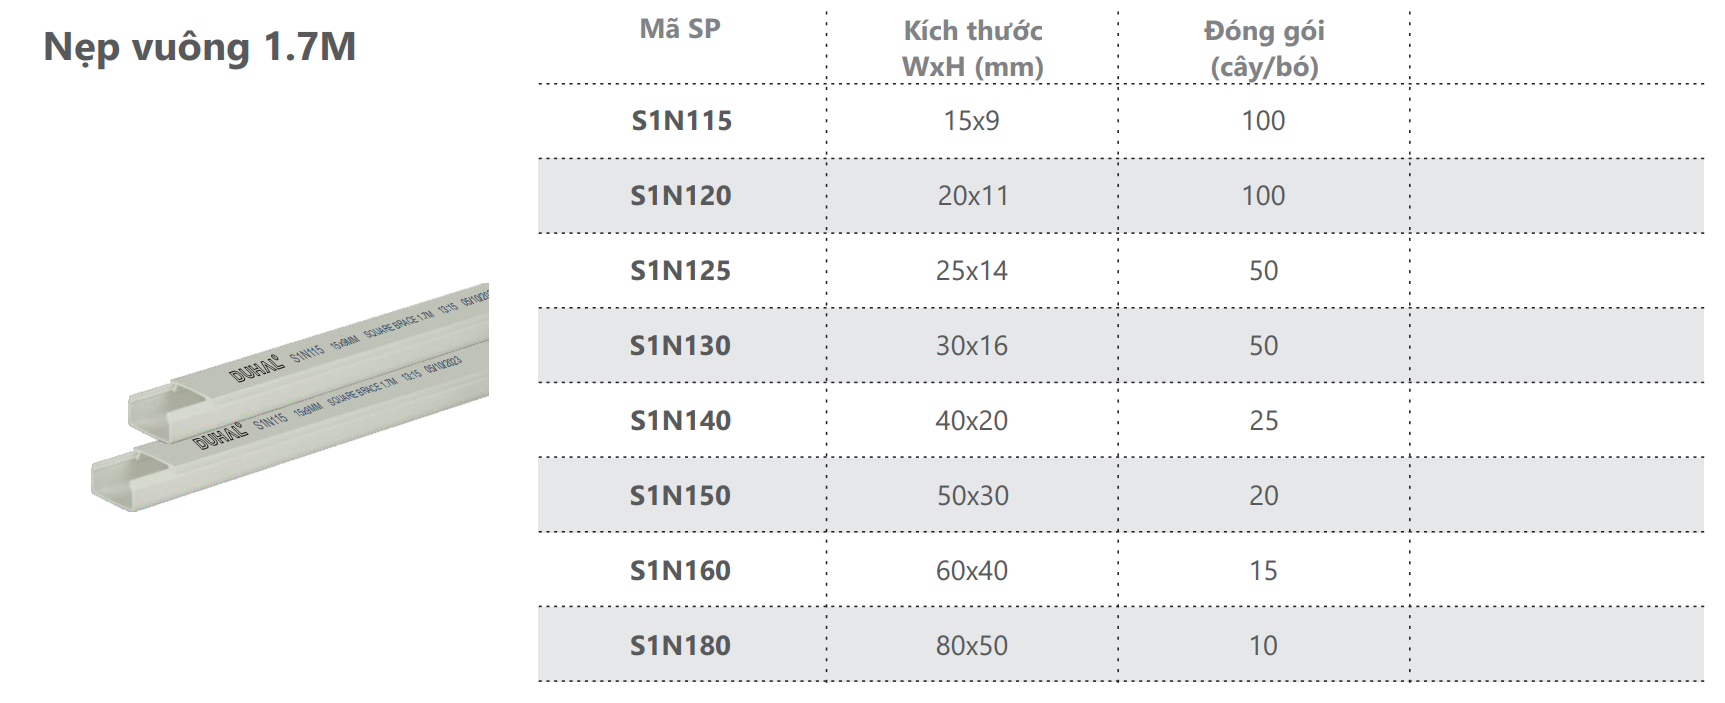Click the 40x20 dimension cell

pos(972,421)
